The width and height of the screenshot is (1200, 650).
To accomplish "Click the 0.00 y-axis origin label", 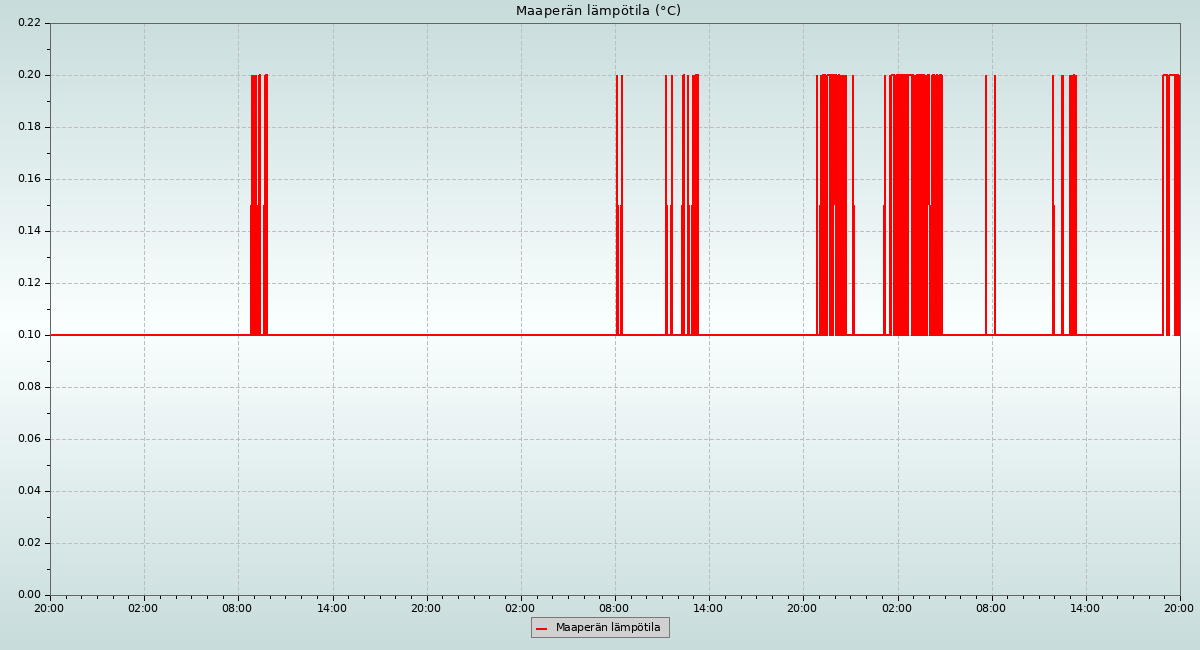I will 29,595.
